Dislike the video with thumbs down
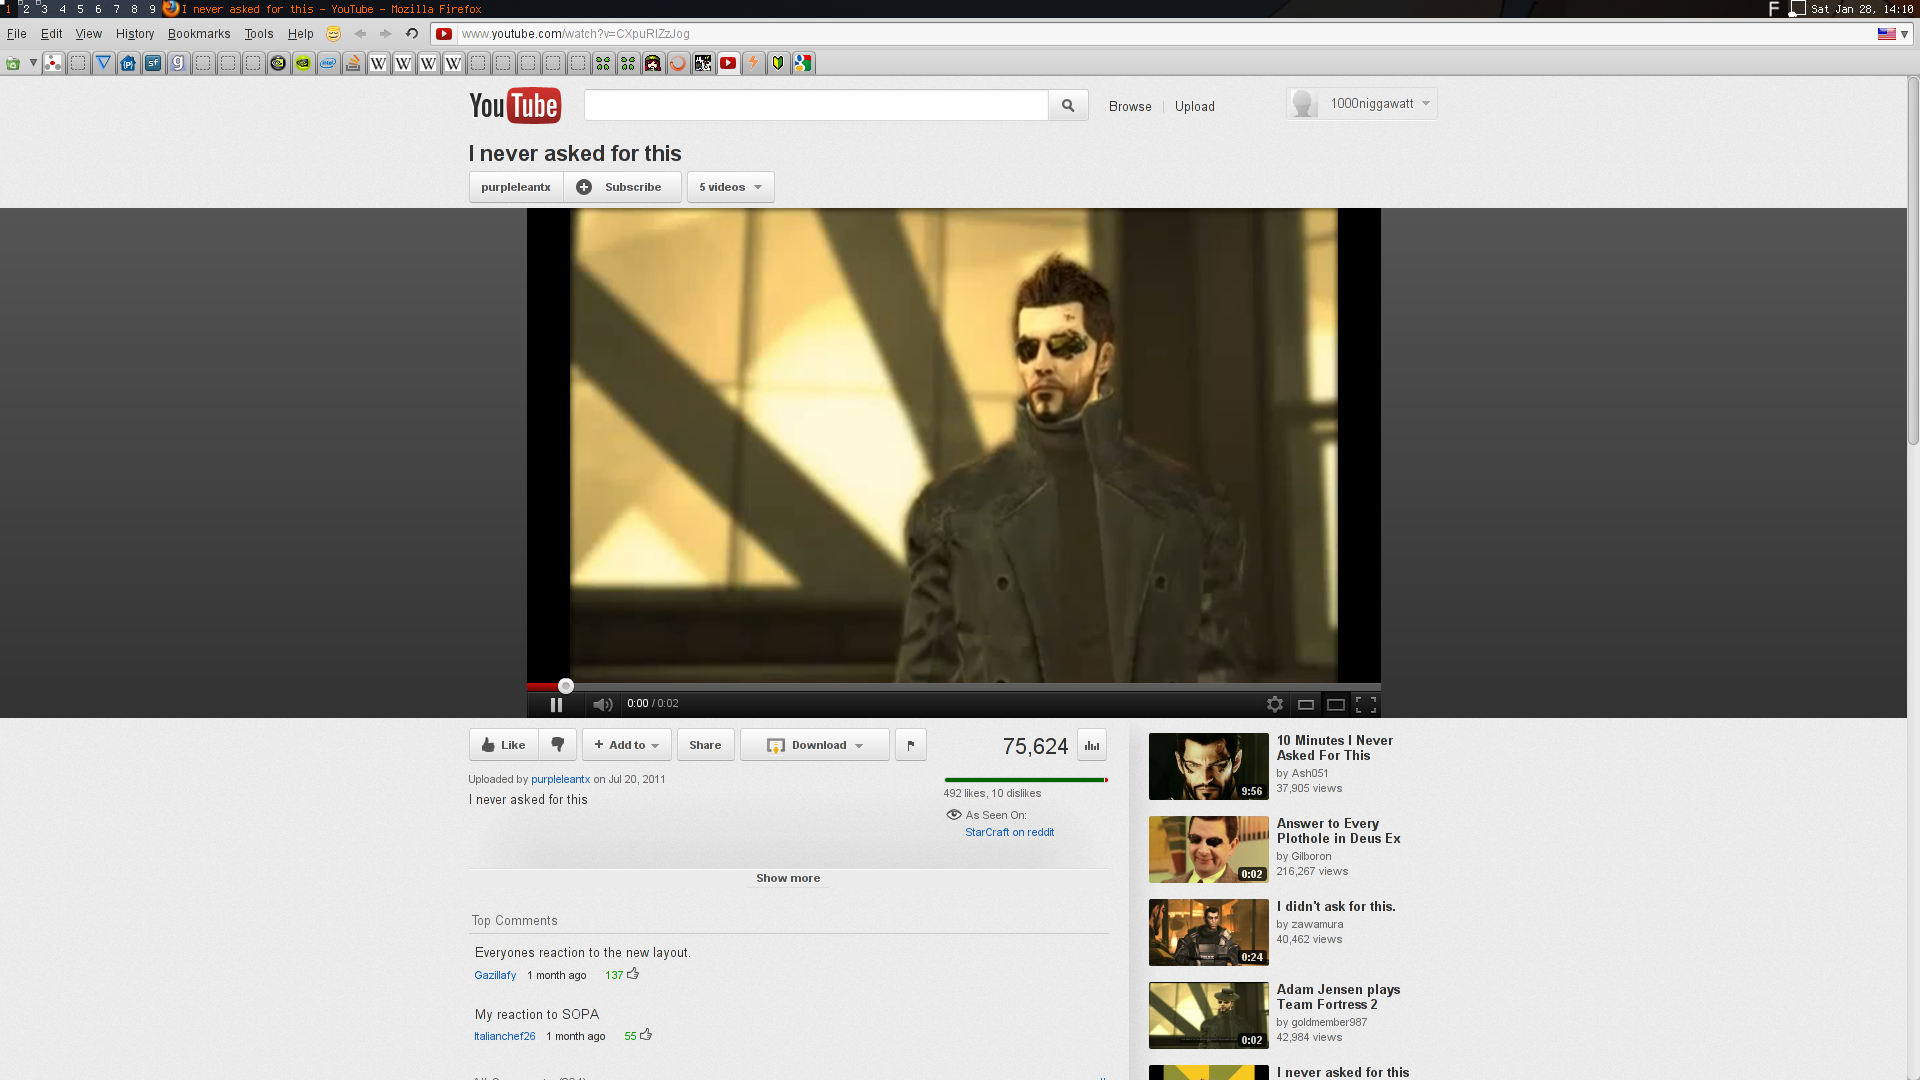 click(558, 745)
